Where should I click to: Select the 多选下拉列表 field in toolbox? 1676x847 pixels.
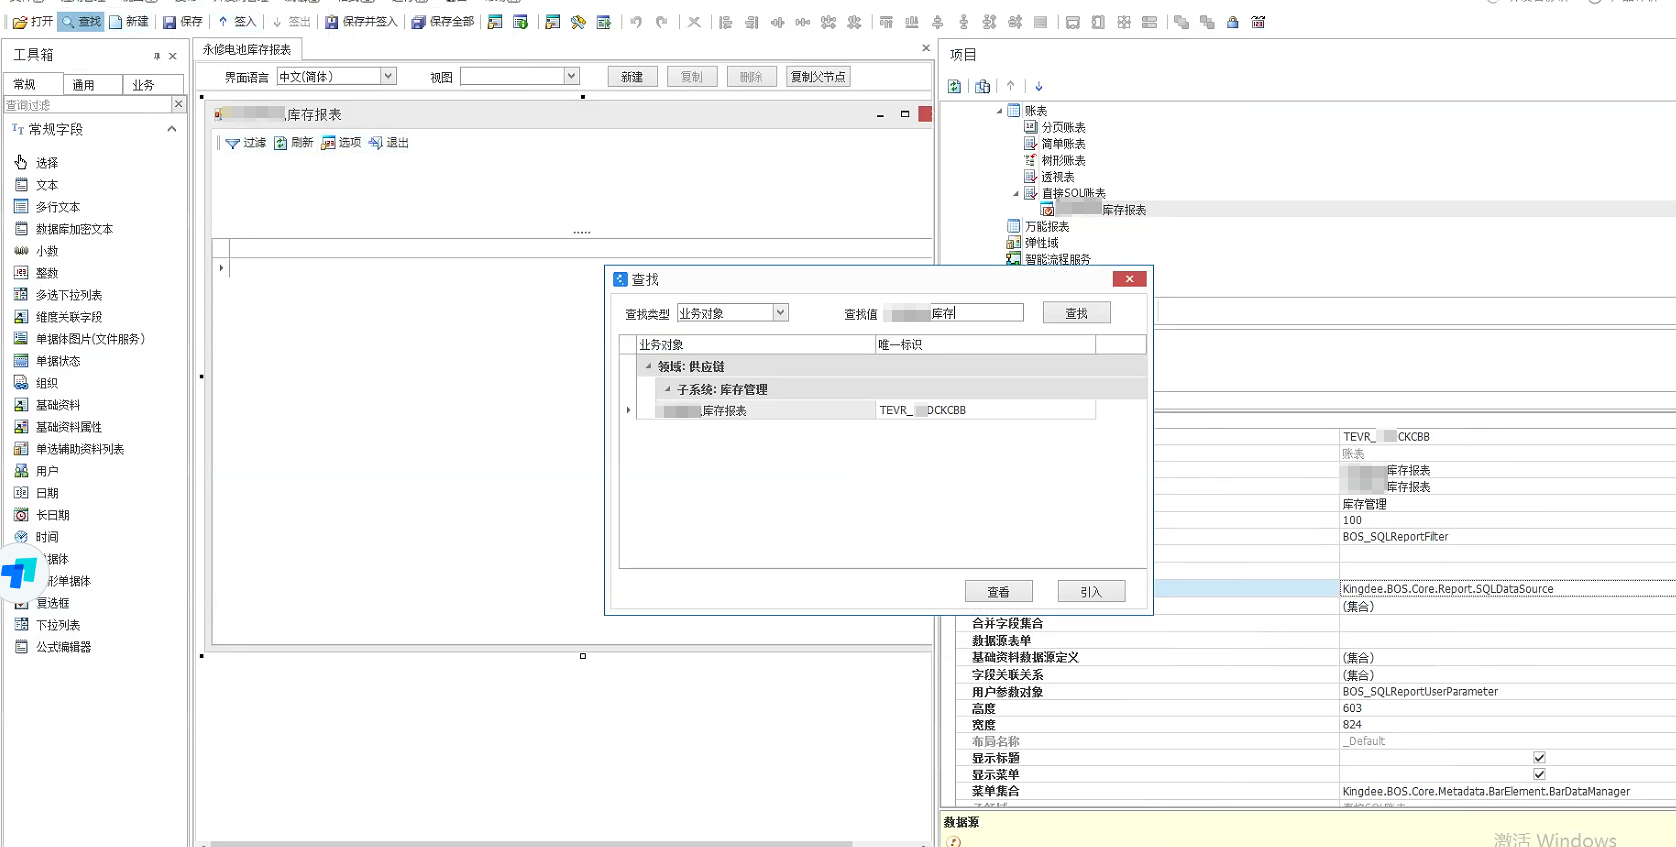[58, 295]
